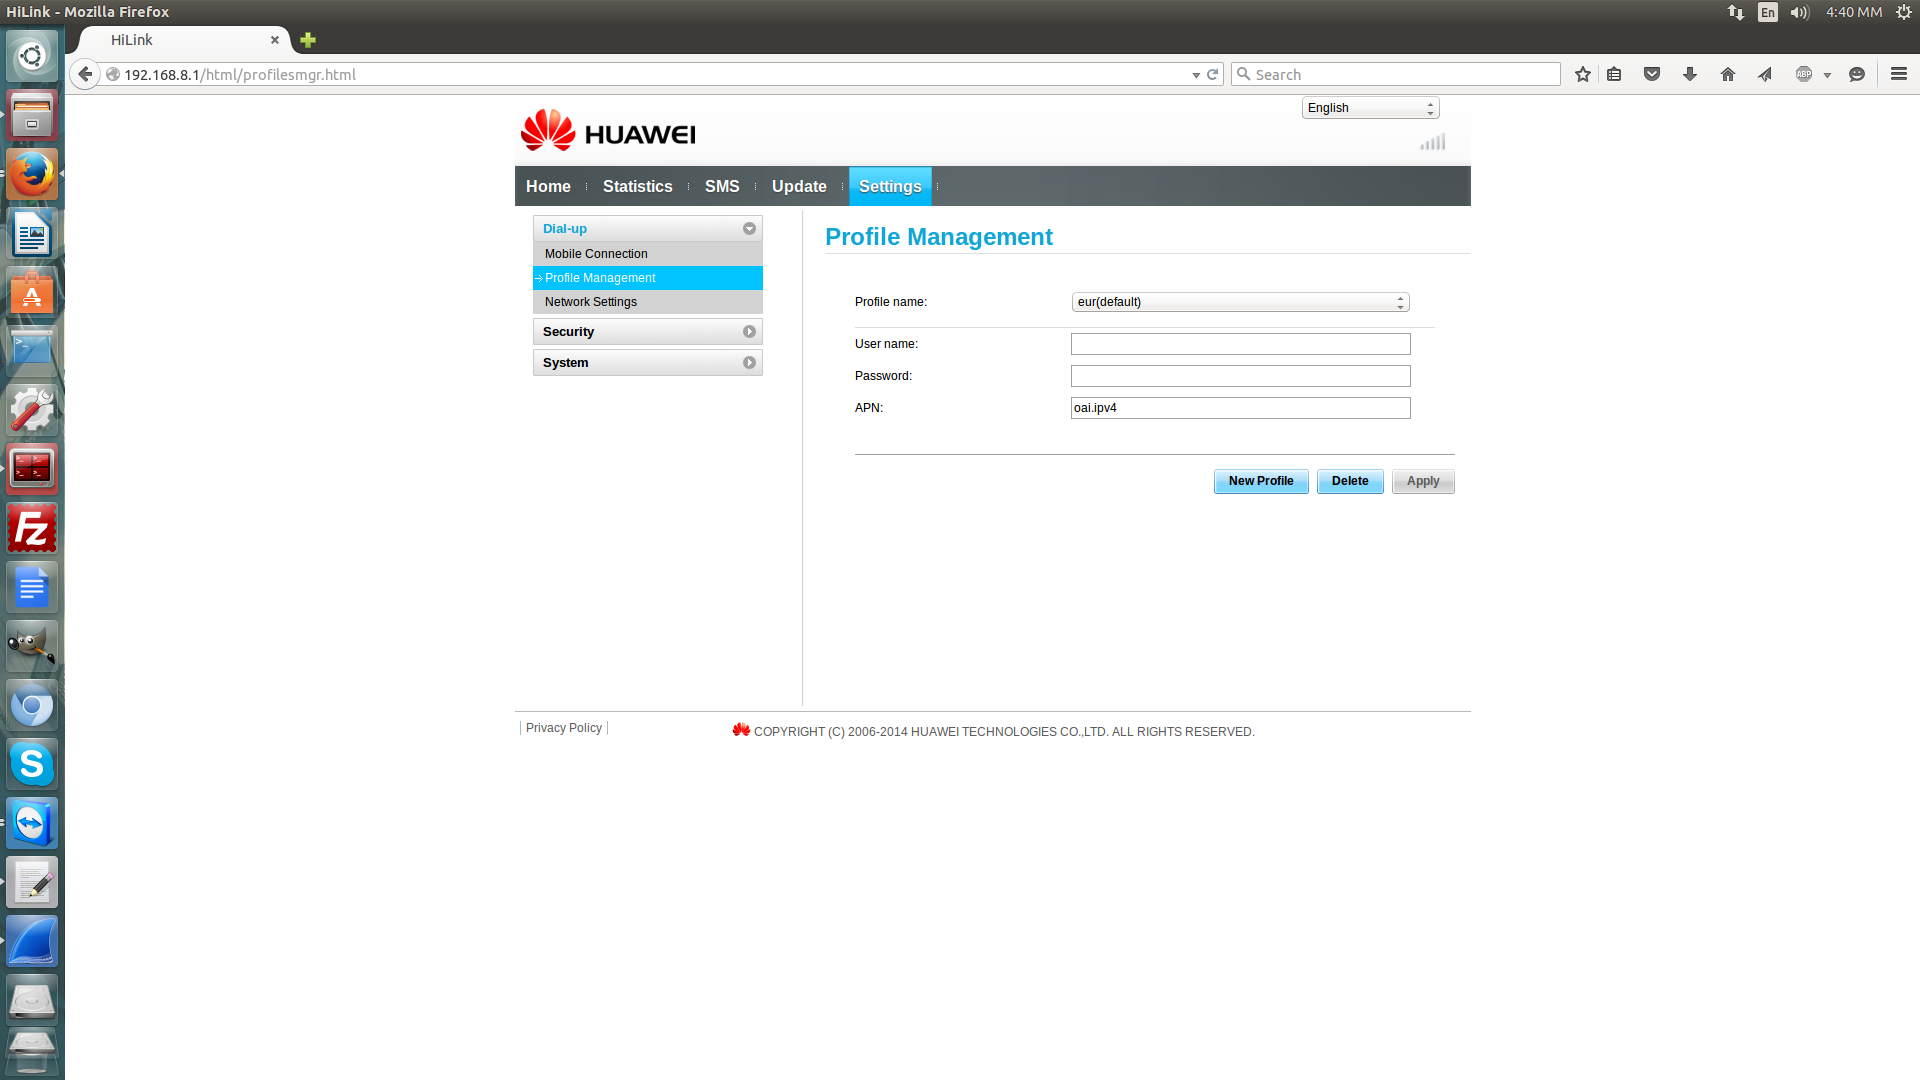The width and height of the screenshot is (1920, 1080).
Task: Open Firefox hamburger menu
Action: [1899, 74]
